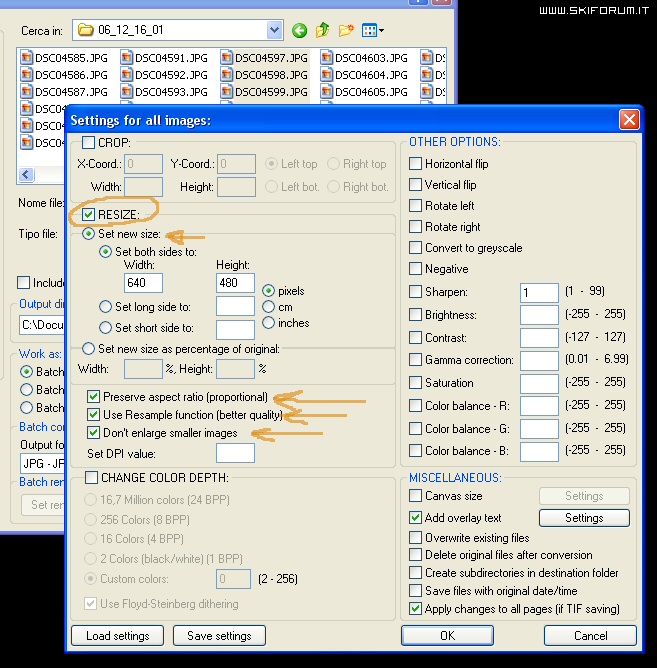Click the Width input field showing 640
Image resolution: width=657 pixels, height=668 pixels.
pyautogui.click(x=144, y=284)
